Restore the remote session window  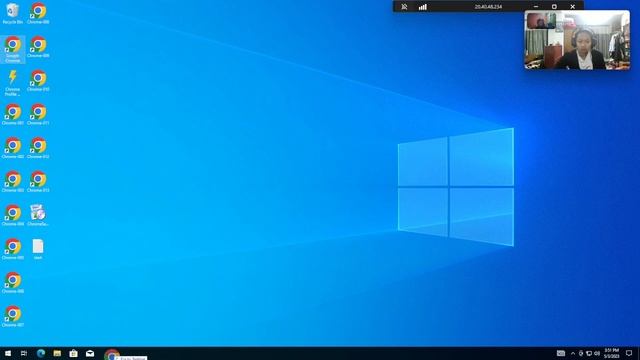[x=554, y=7]
